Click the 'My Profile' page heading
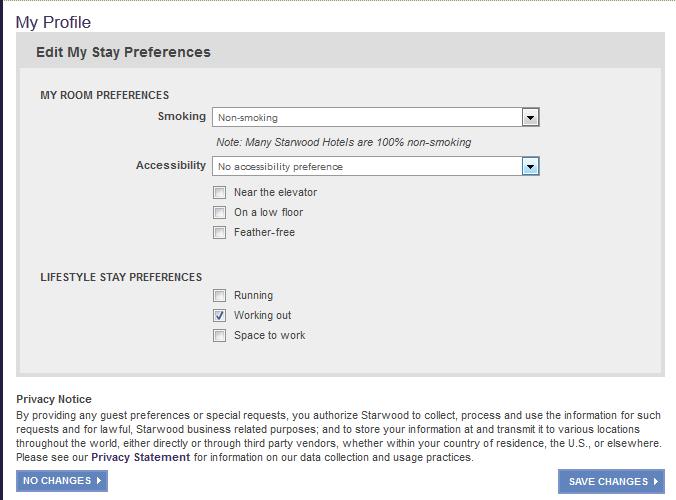Screen dimensions: 676x500 pos(53,22)
